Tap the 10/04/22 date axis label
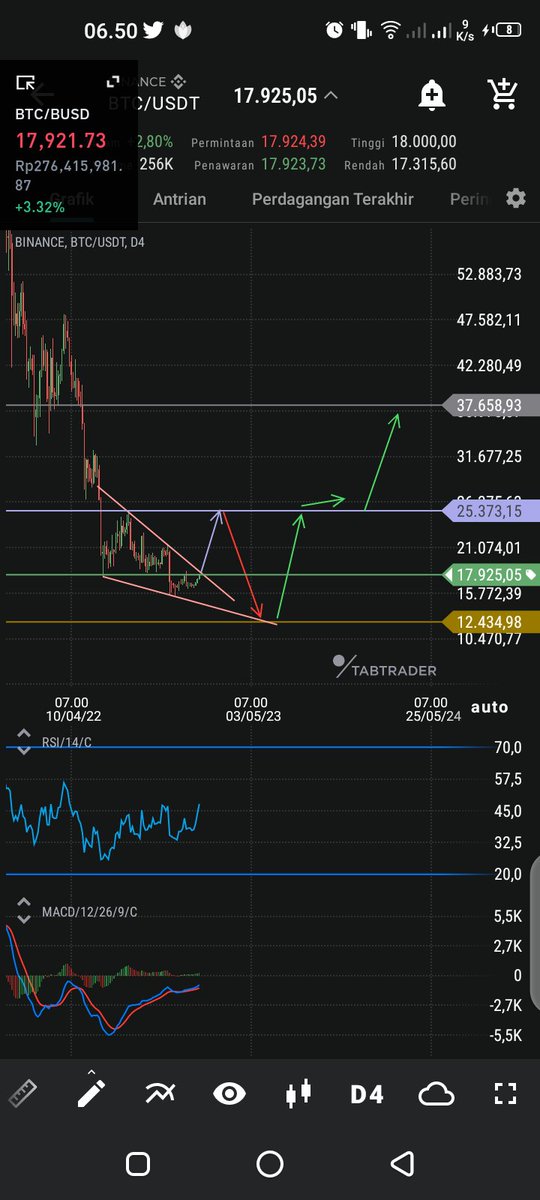The image size is (540, 1200). [x=73, y=716]
